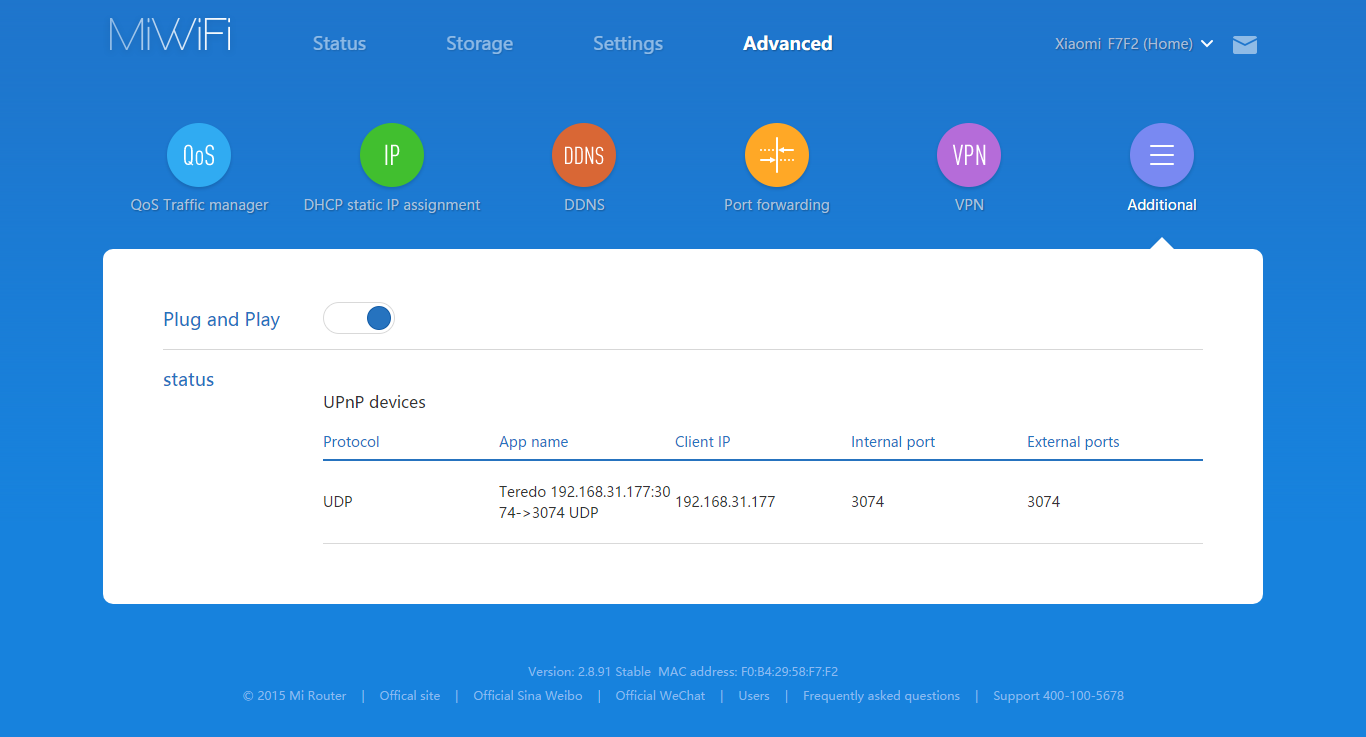The image size is (1366, 737).
Task: Open the green DHCP static IP icon
Action: (x=392, y=155)
